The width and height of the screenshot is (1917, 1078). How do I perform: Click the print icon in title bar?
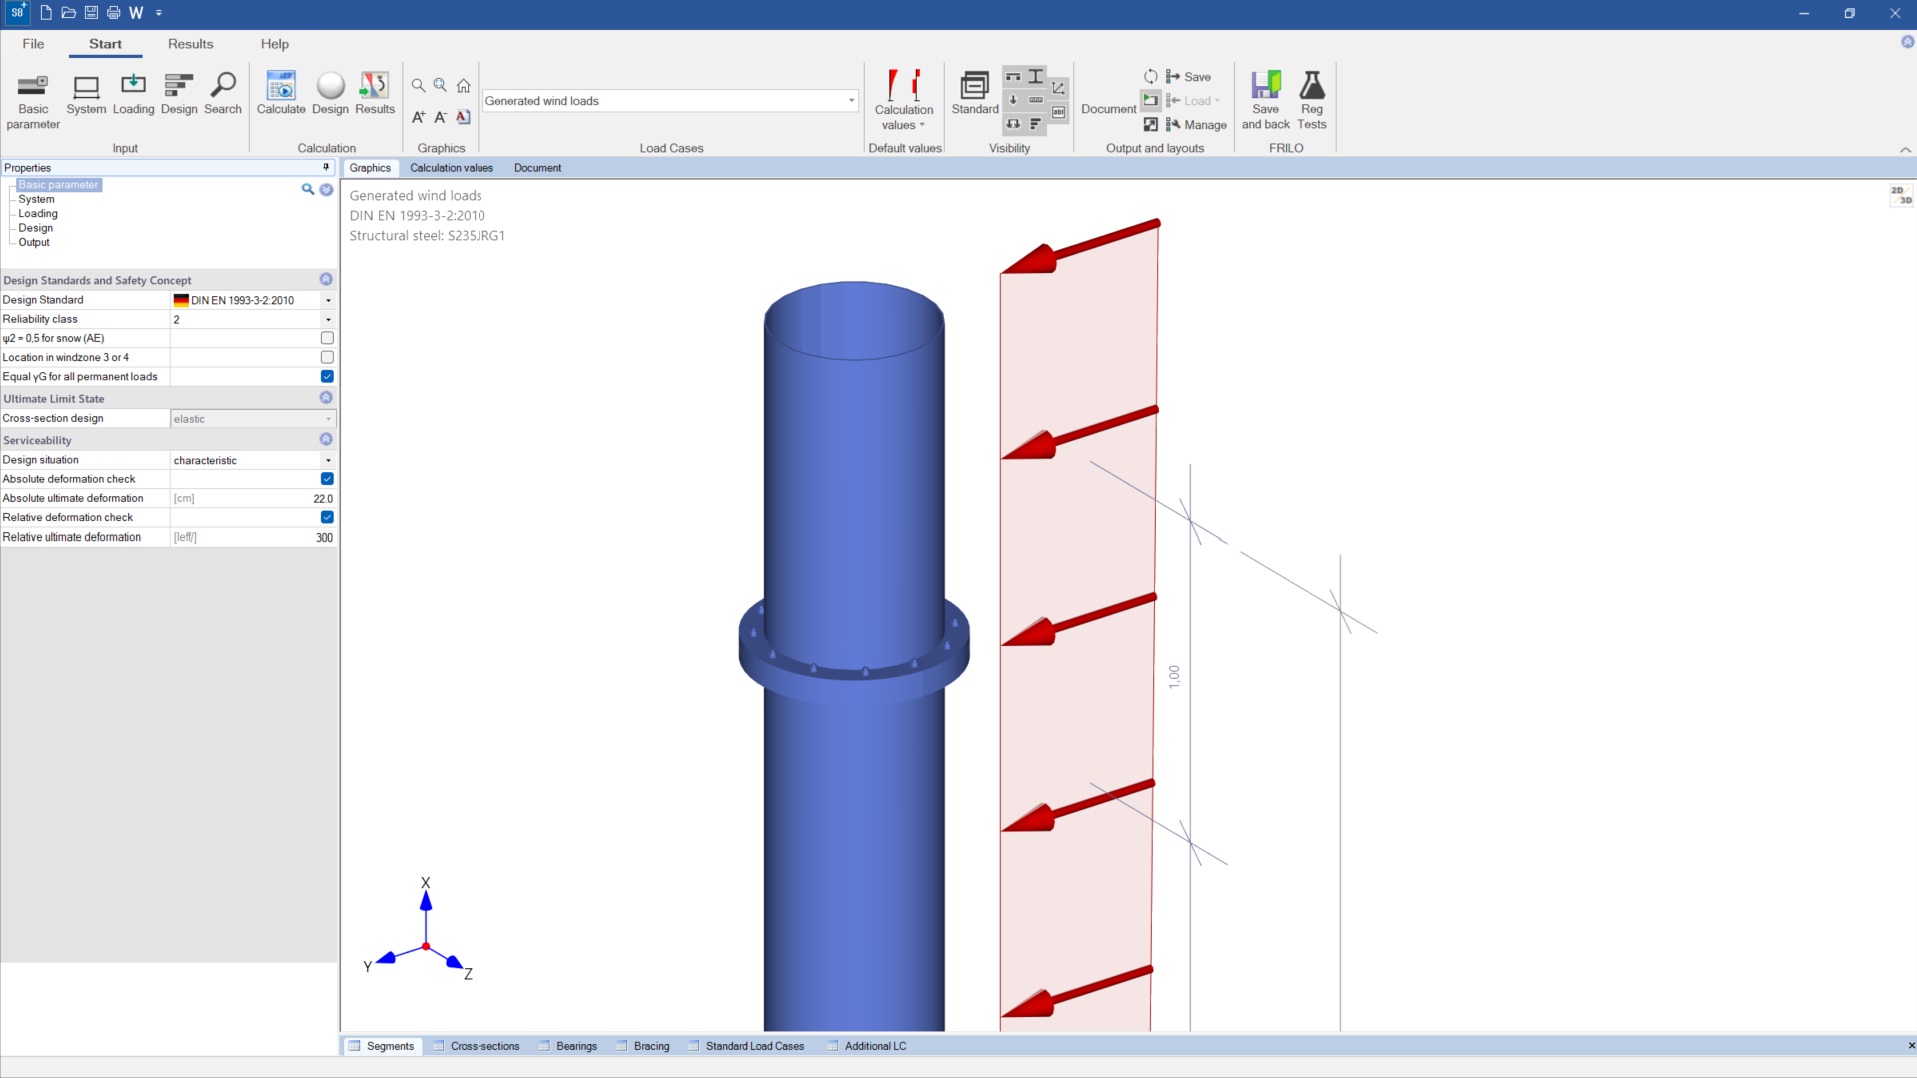point(113,13)
